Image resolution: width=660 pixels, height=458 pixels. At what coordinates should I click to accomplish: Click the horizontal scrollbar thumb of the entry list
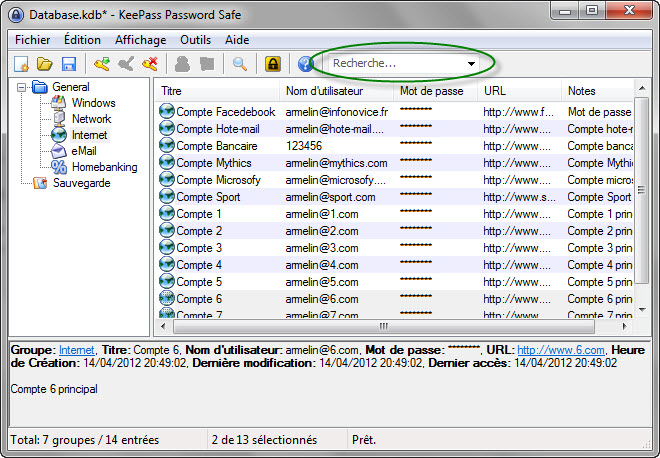point(383,326)
